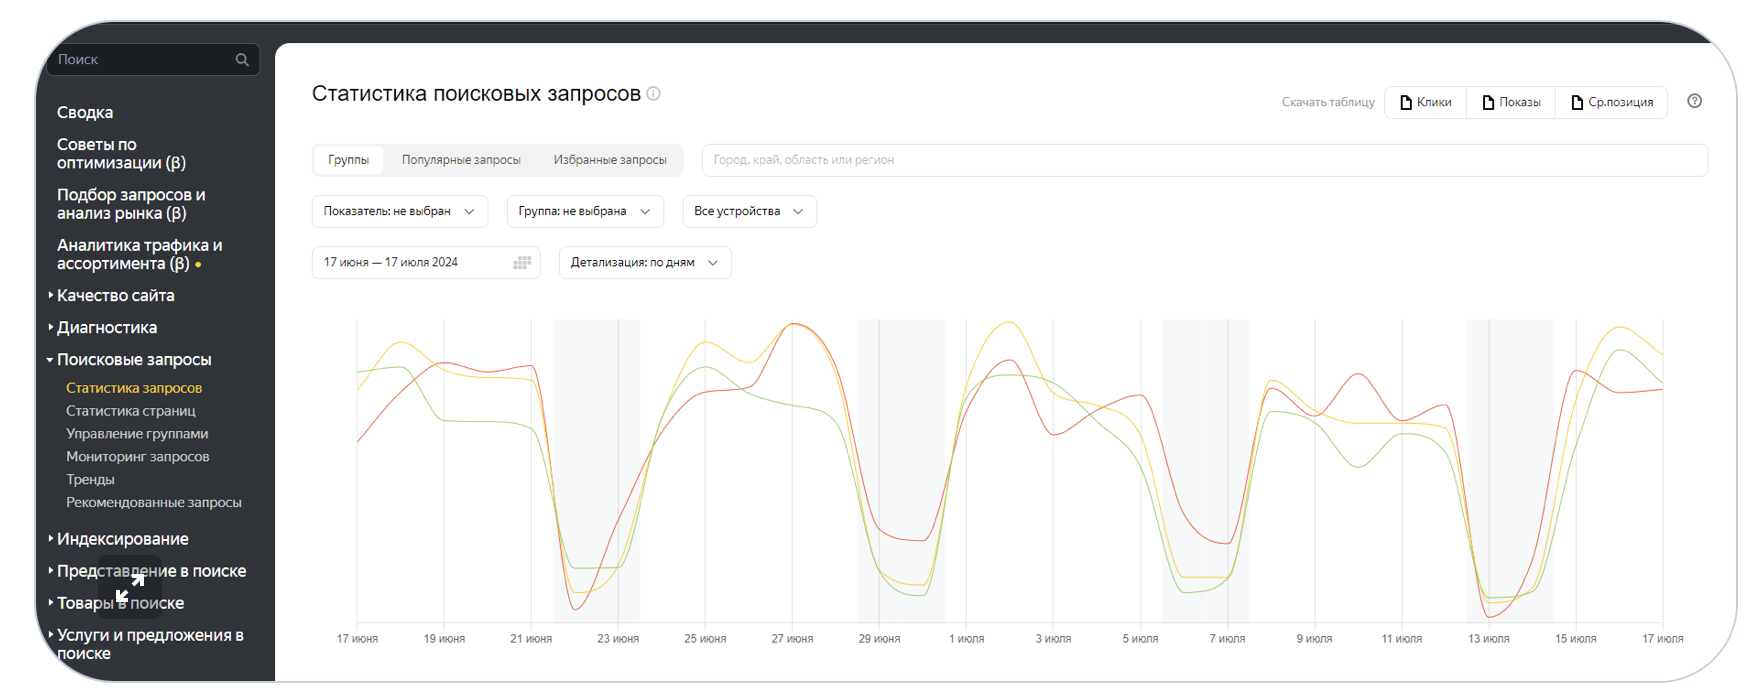Screen dimensions: 1750x698
Task: Open Детализация: по дням dropdown
Action: (644, 263)
